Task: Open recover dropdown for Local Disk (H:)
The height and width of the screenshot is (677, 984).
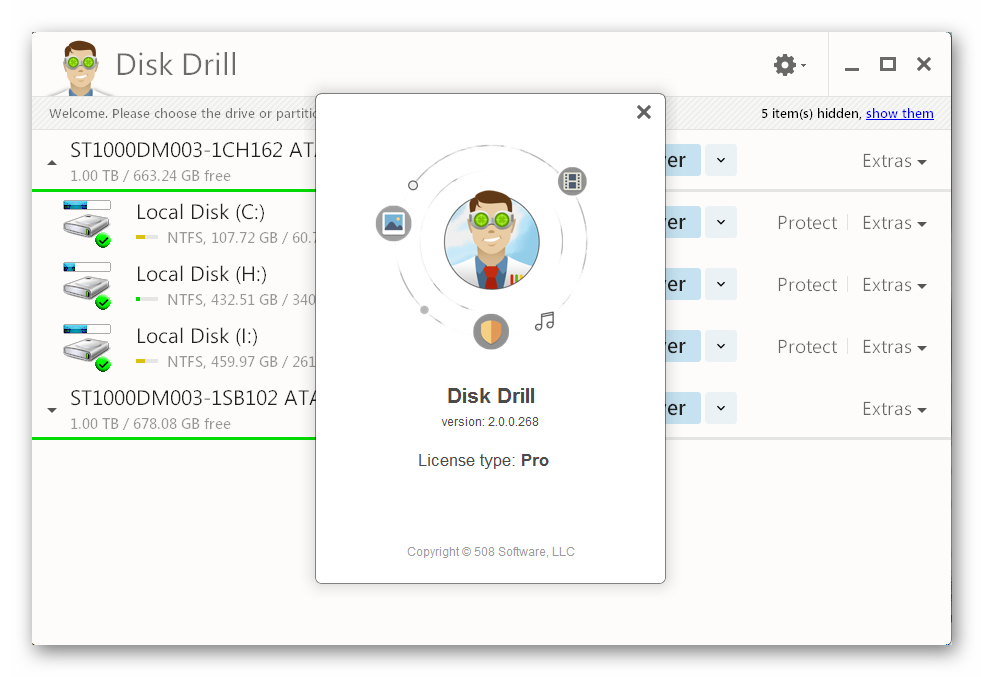Action: tap(720, 284)
